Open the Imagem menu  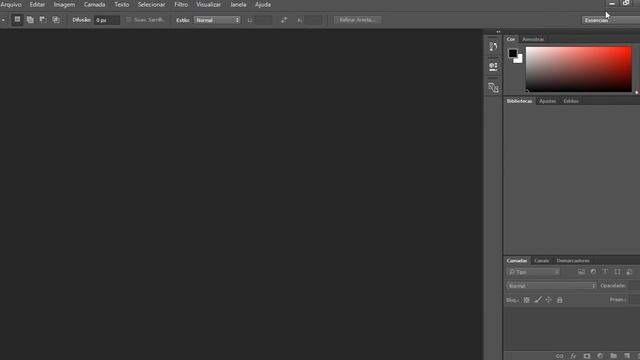point(64,4)
